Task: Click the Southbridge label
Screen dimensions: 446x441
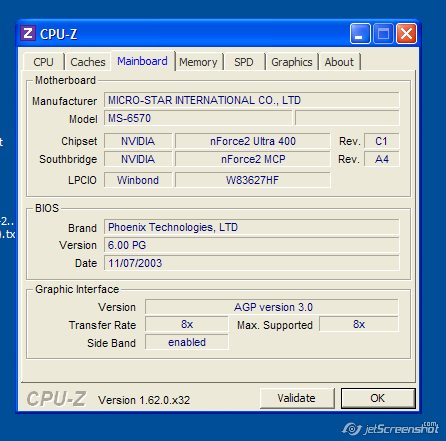Action: pyautogui.click(x=68, y=159)
